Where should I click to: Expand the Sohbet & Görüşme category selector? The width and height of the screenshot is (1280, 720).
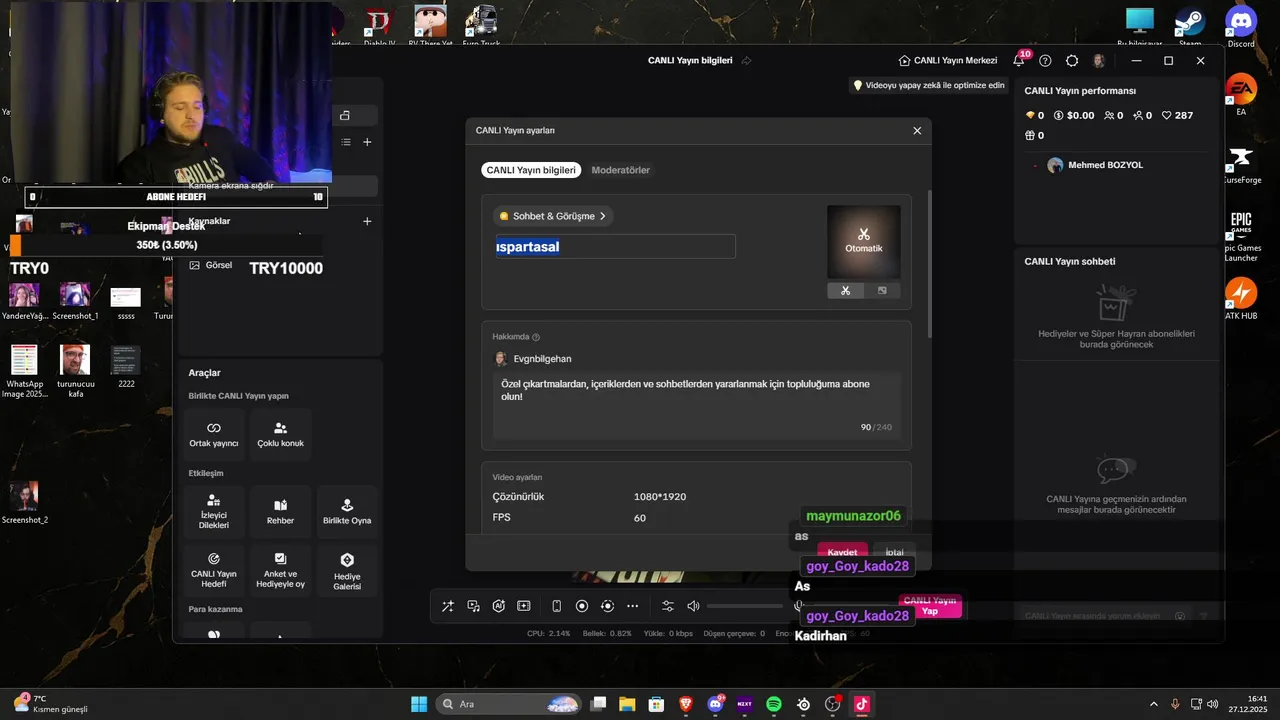point(552,216)
